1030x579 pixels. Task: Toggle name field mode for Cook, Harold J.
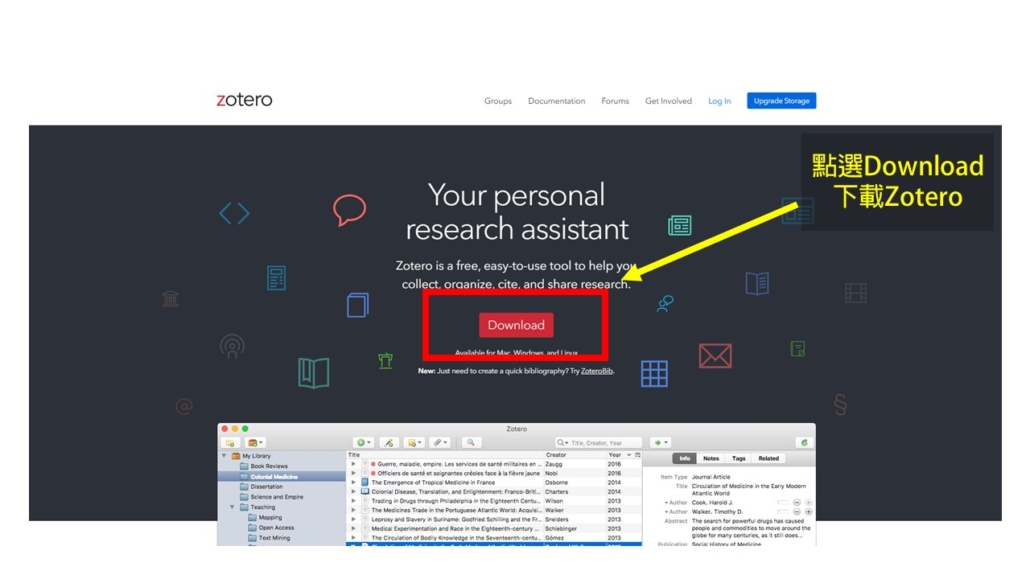[x=783, y=503]
